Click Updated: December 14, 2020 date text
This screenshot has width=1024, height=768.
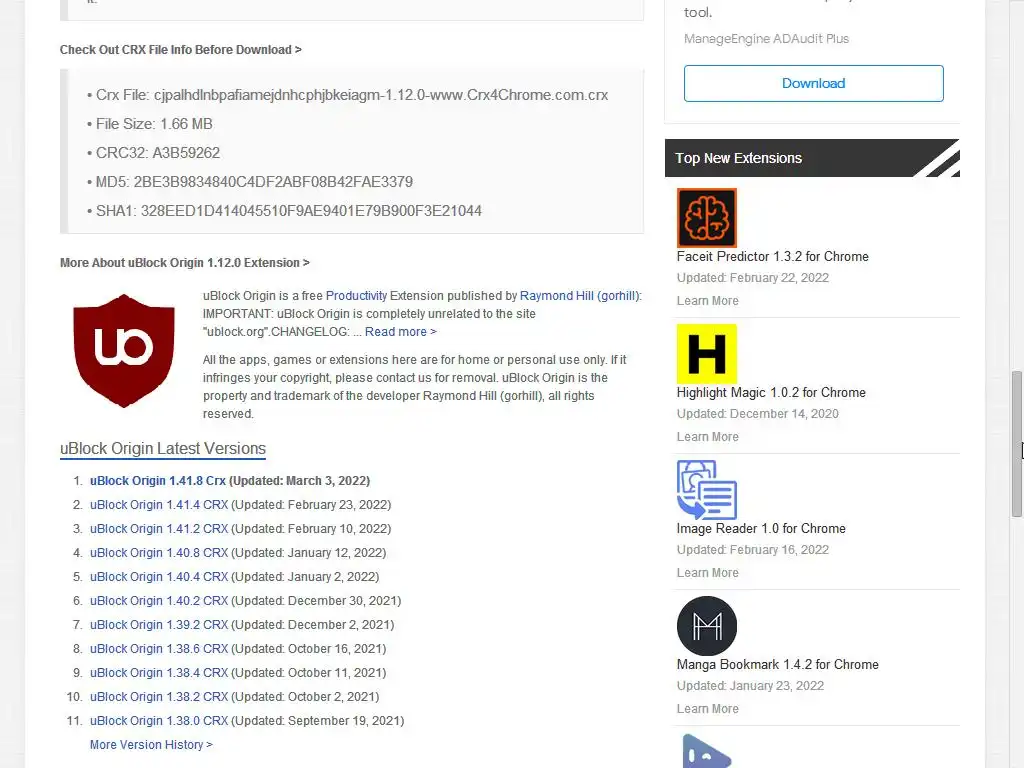click(x=758, y=413)
